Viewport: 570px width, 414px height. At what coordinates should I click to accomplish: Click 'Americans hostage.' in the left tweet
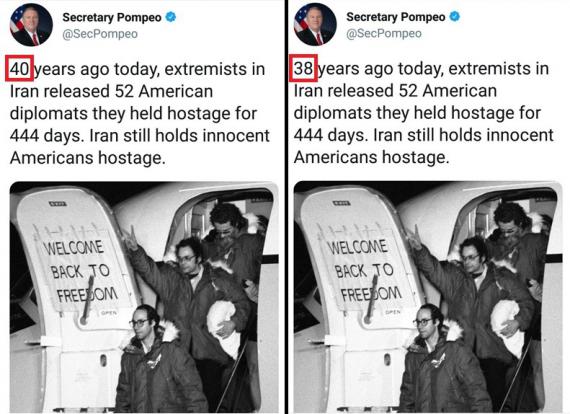coord(88,158)
